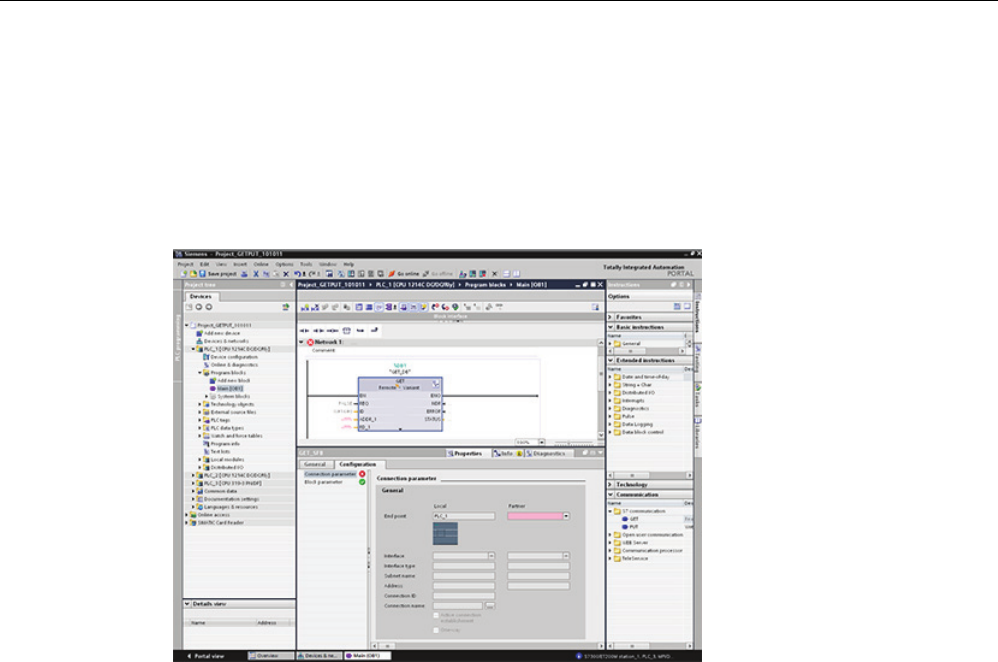Collapse the Communication palette
Viewport: 998px width, 662px height.
coord(610,495)
